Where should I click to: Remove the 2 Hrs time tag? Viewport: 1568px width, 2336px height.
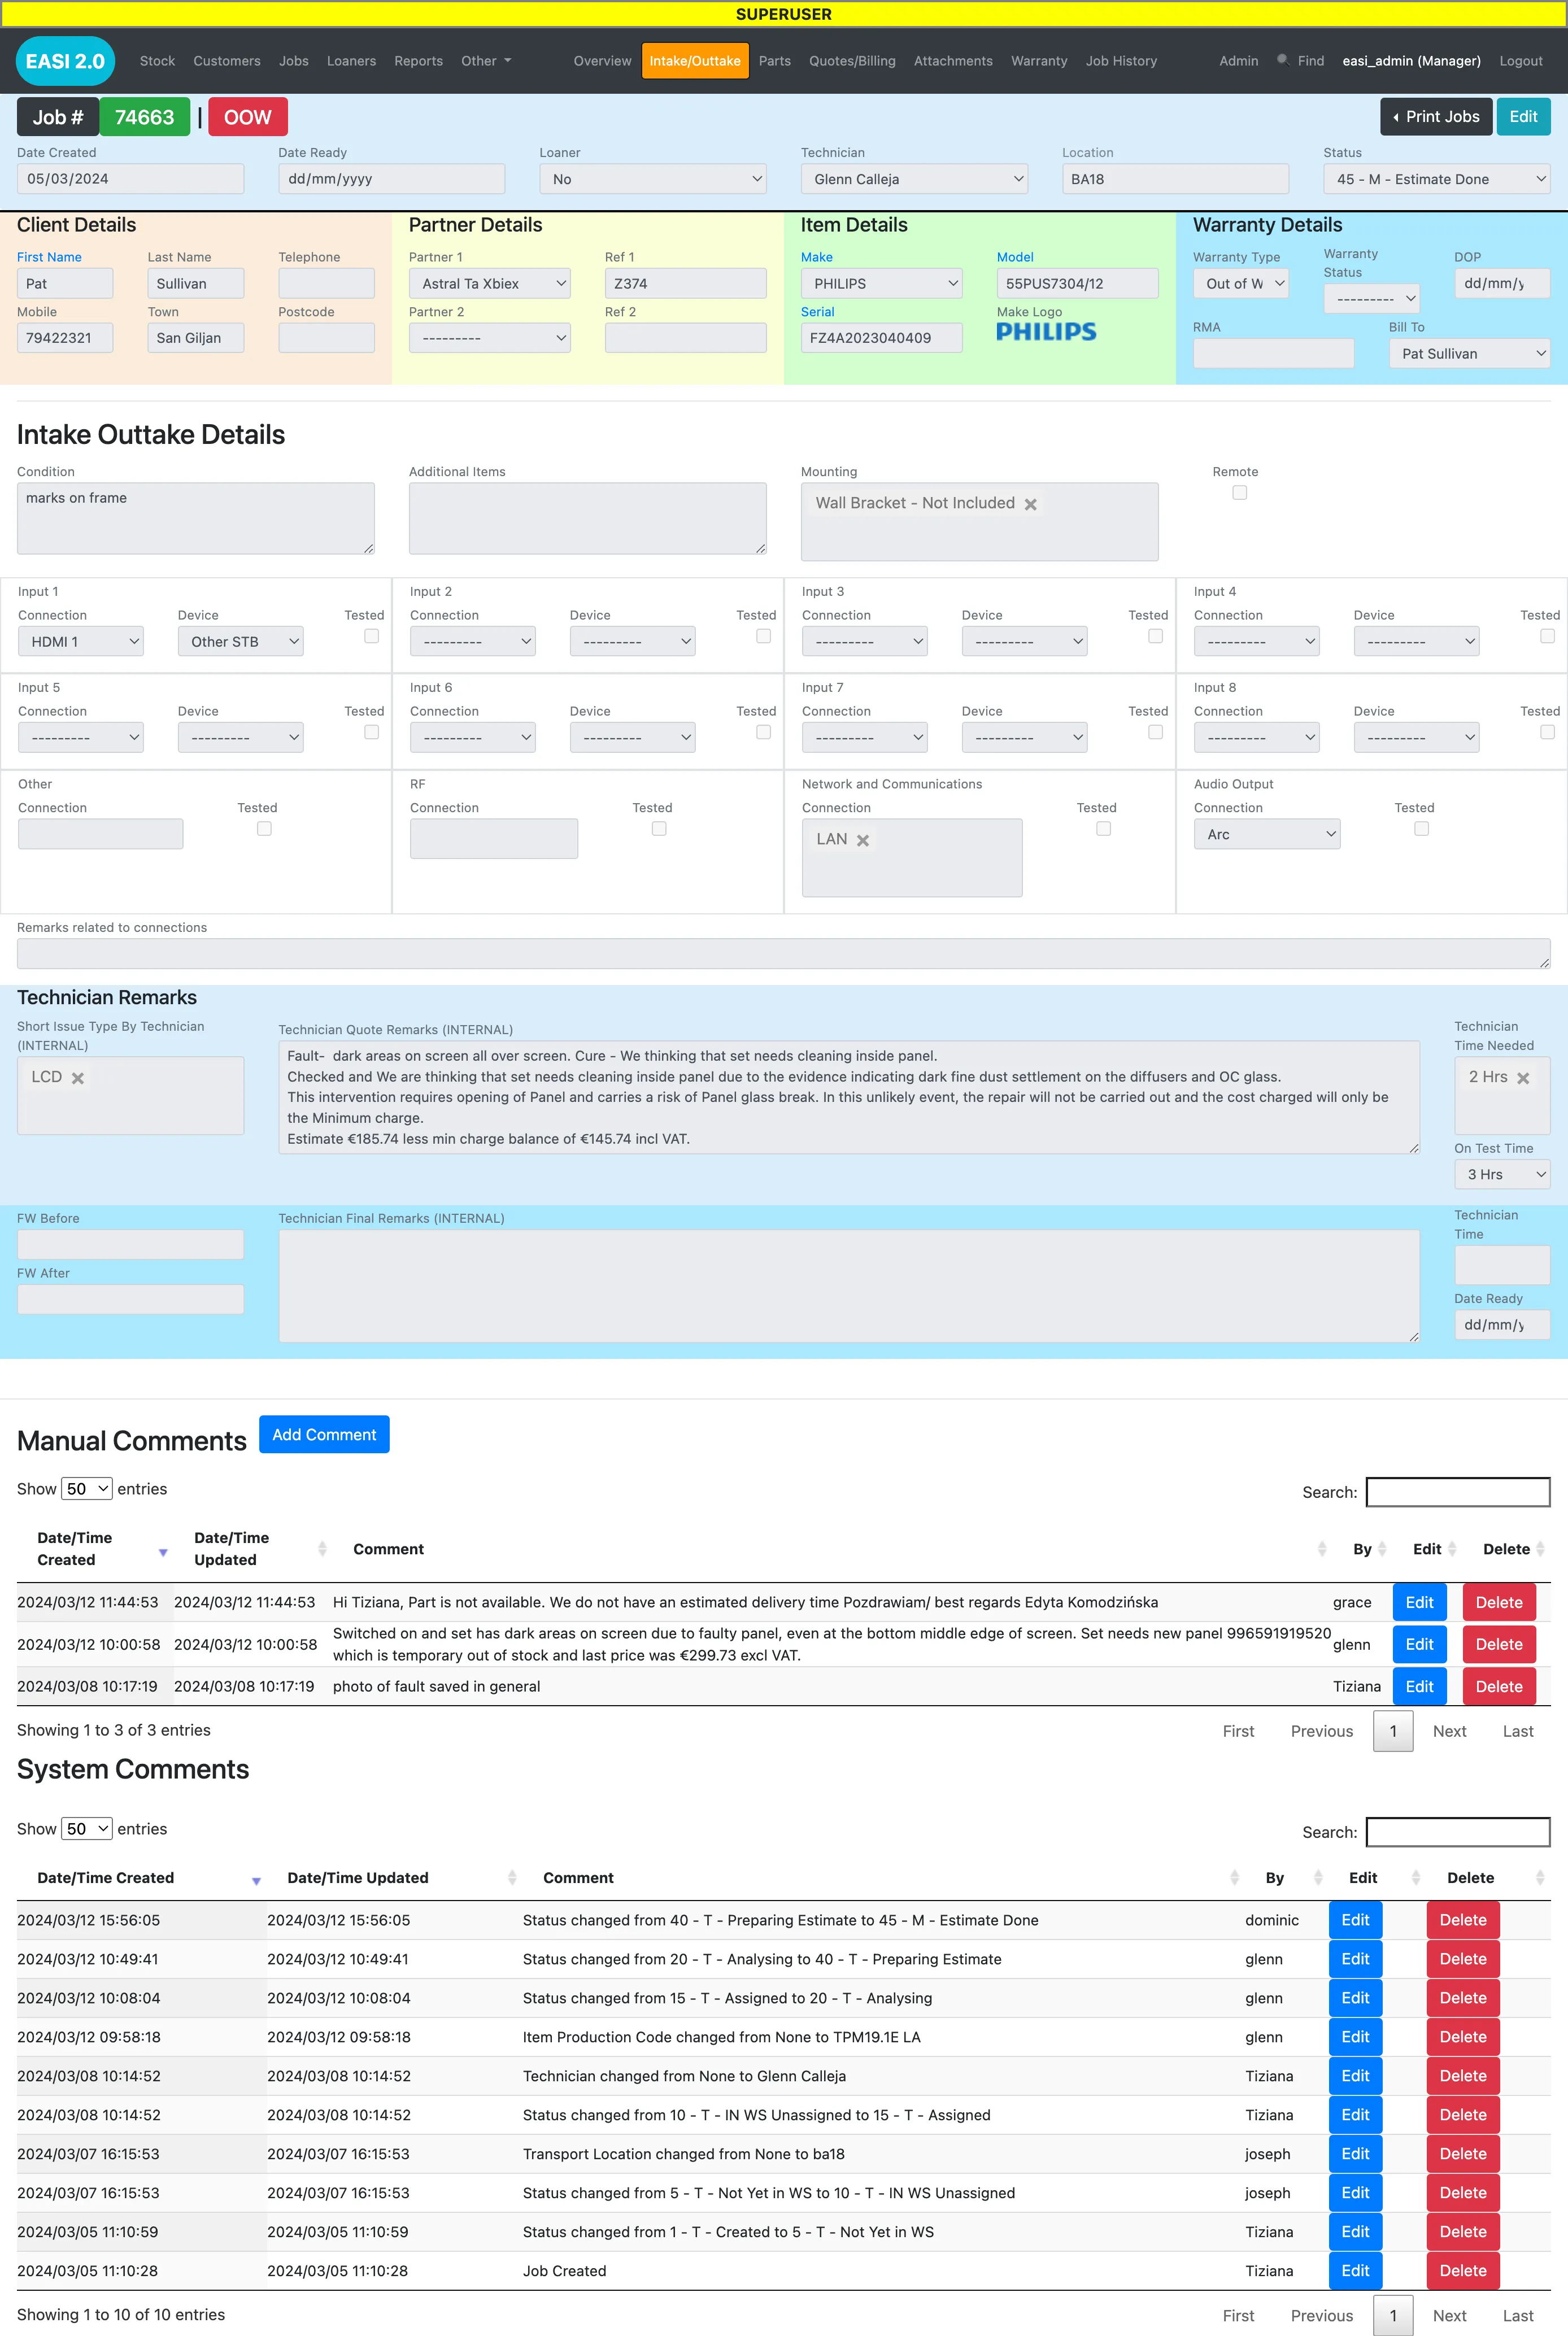tap(1523, 1078)
